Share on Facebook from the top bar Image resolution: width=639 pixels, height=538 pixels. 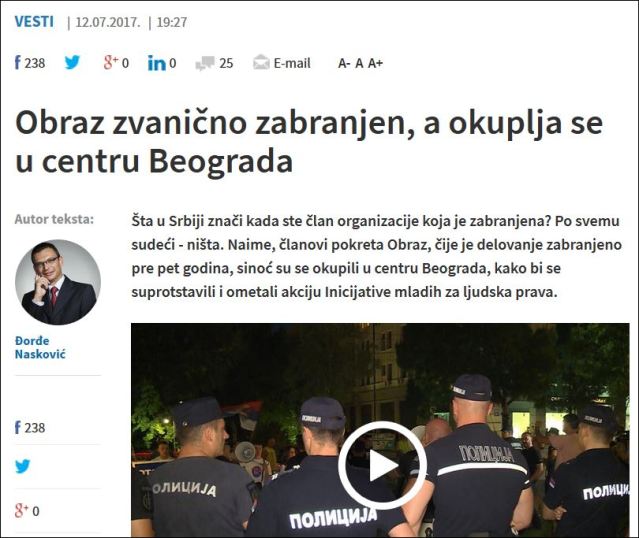point(18,63)
